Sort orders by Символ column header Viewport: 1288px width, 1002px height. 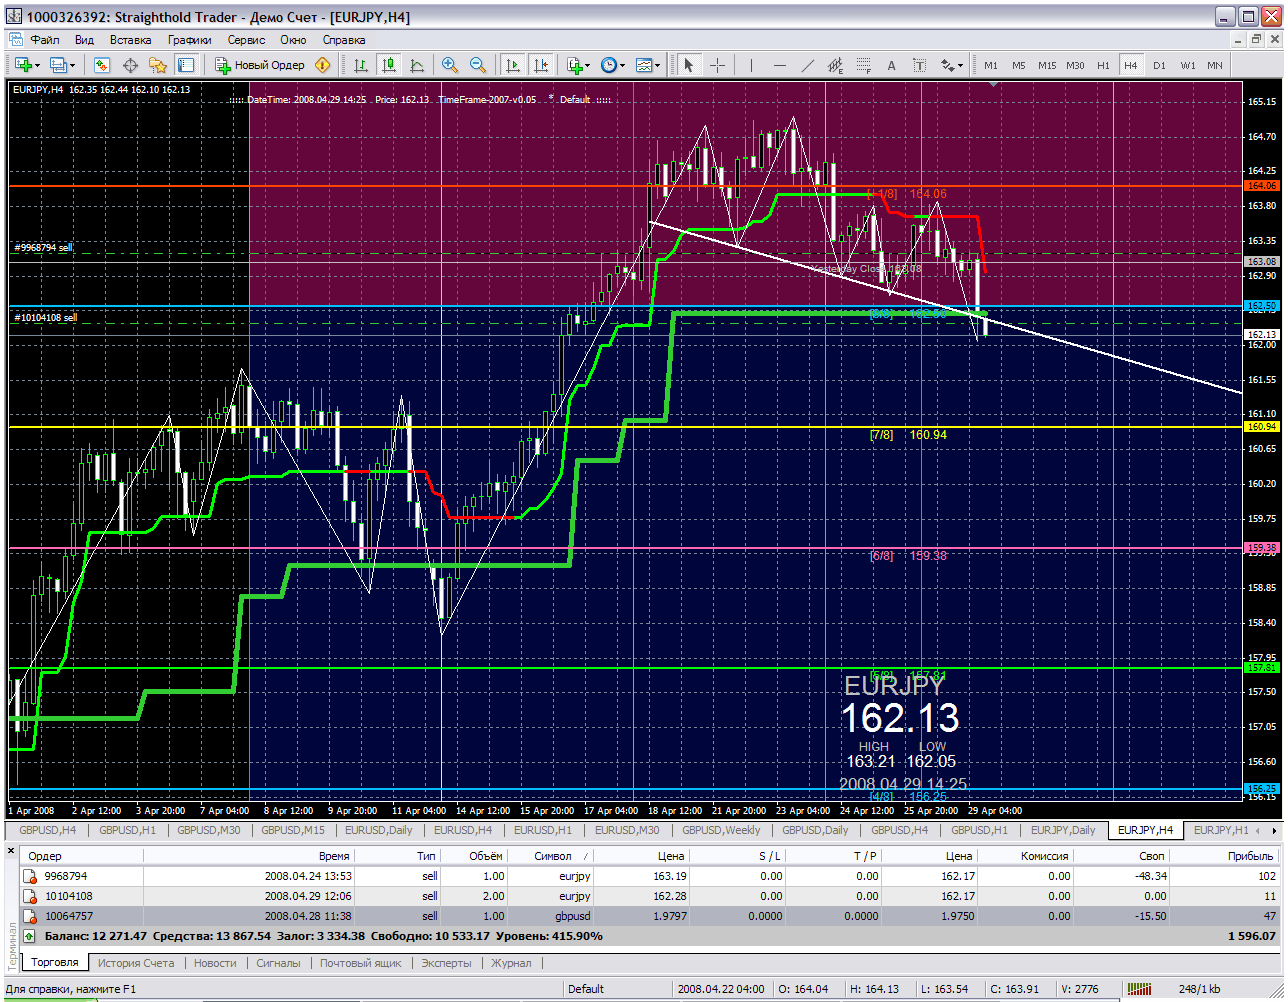(552, 856)
